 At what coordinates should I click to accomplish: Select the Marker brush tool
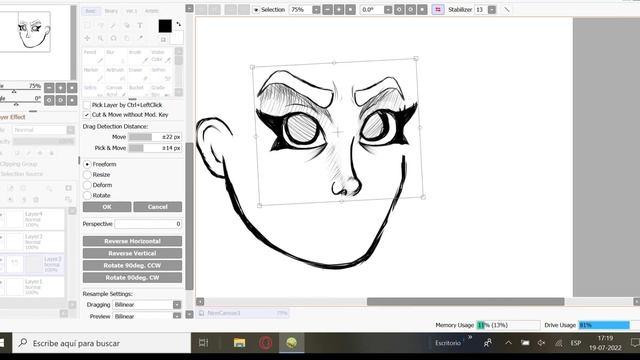point(93,74)
